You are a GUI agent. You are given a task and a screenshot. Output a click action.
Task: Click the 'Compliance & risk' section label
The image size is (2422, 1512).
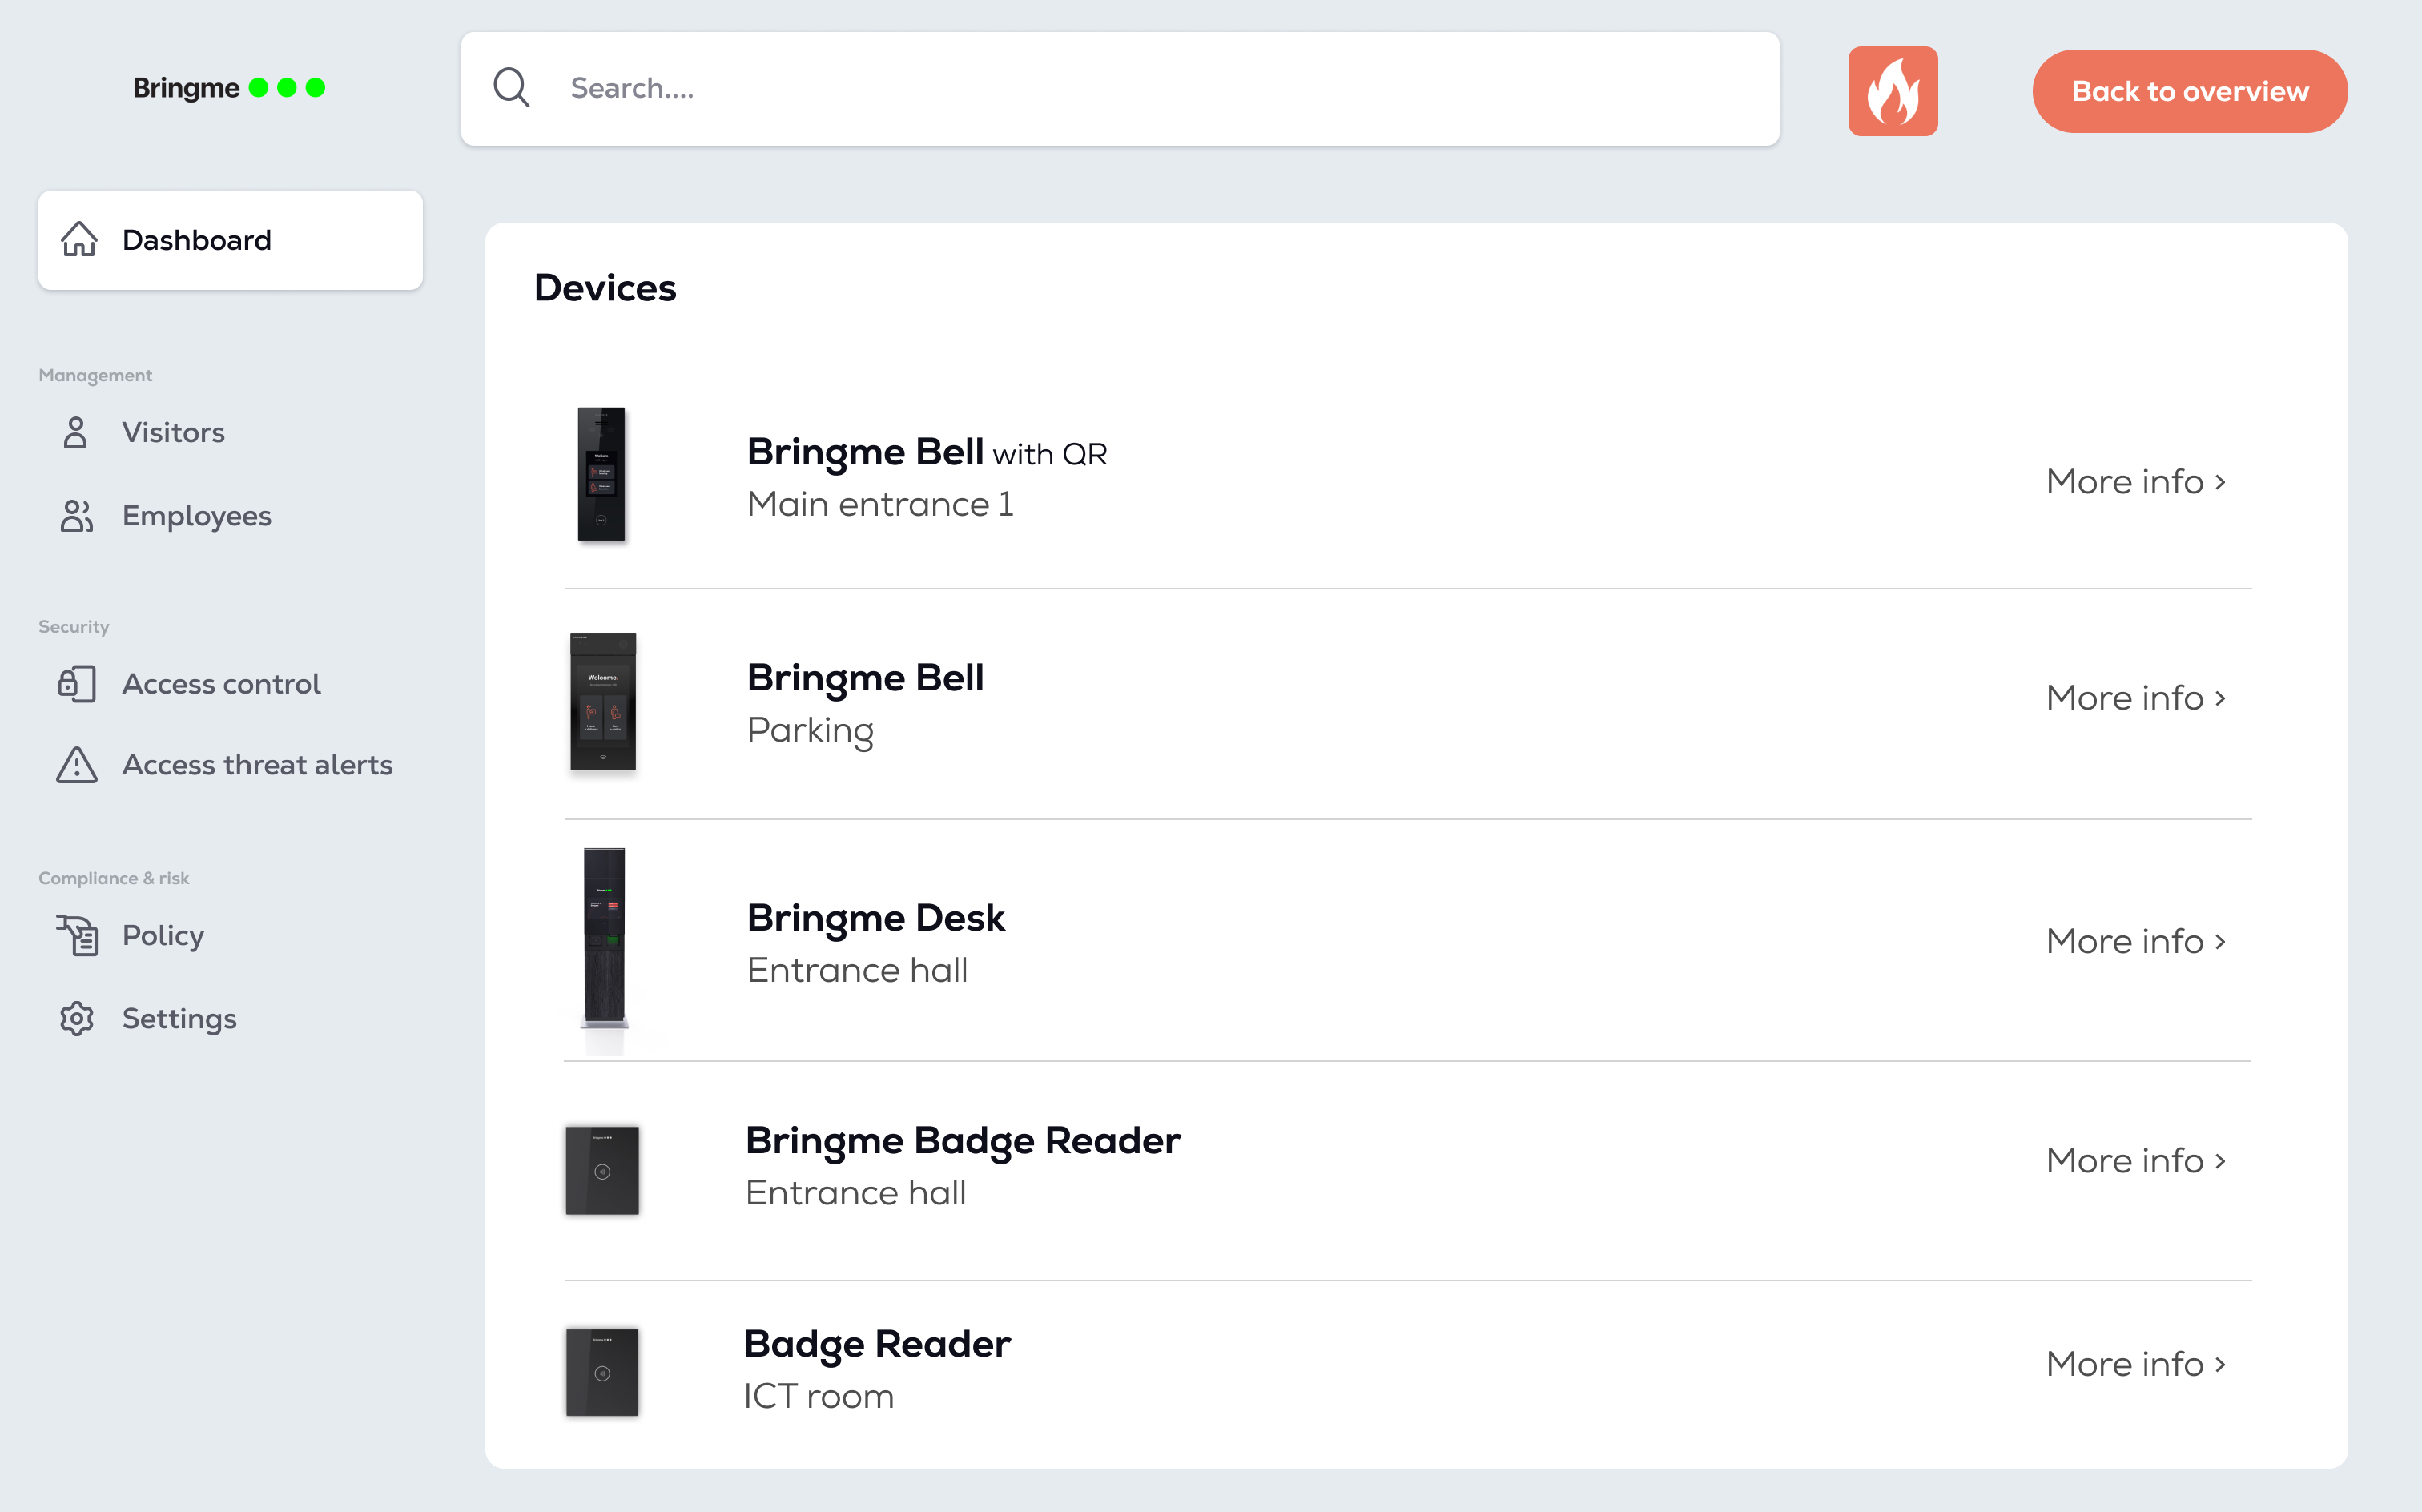[x=114, y=878]
